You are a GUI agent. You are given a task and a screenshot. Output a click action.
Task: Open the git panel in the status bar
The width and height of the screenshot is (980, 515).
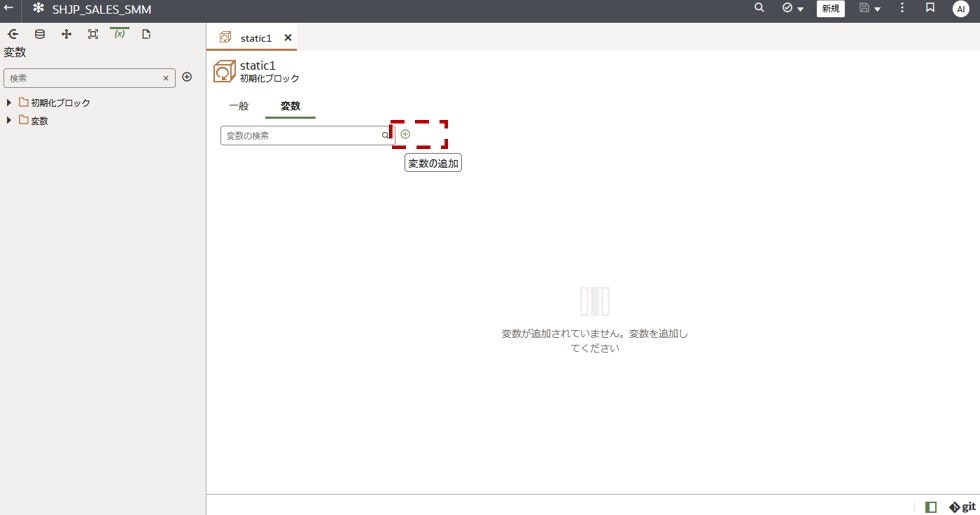coord(962,507)
